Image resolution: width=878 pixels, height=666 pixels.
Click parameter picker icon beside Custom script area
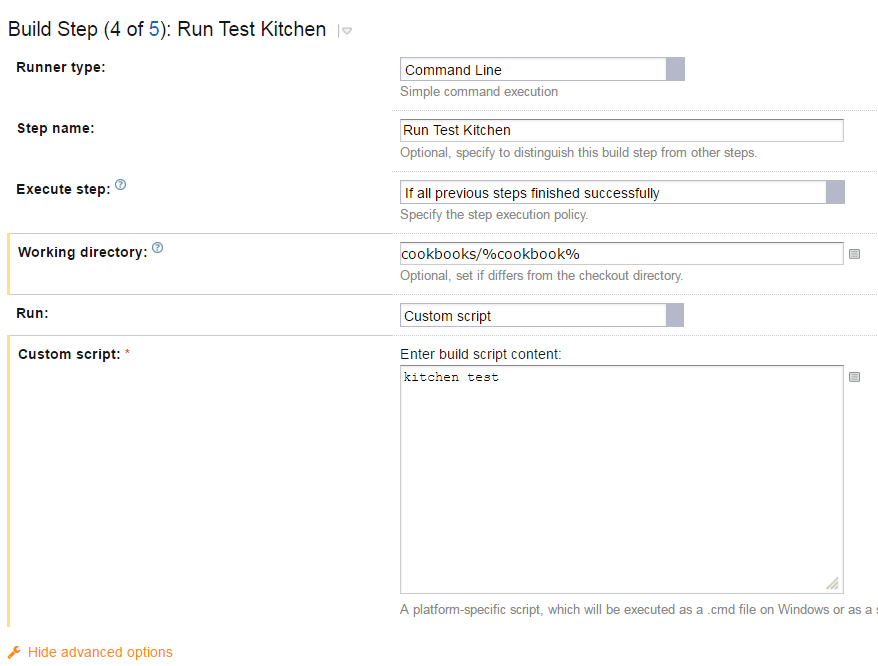[x=854, y=377]
